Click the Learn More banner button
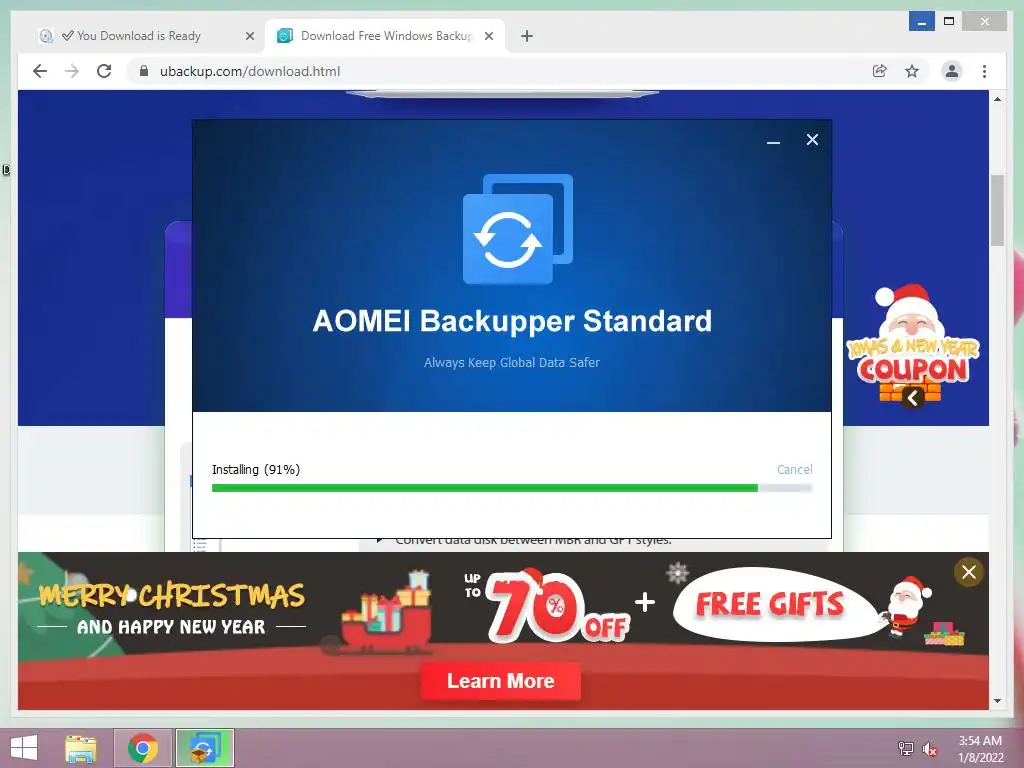Viewport: 1024px width, 768px height. (x=500, y=681)
